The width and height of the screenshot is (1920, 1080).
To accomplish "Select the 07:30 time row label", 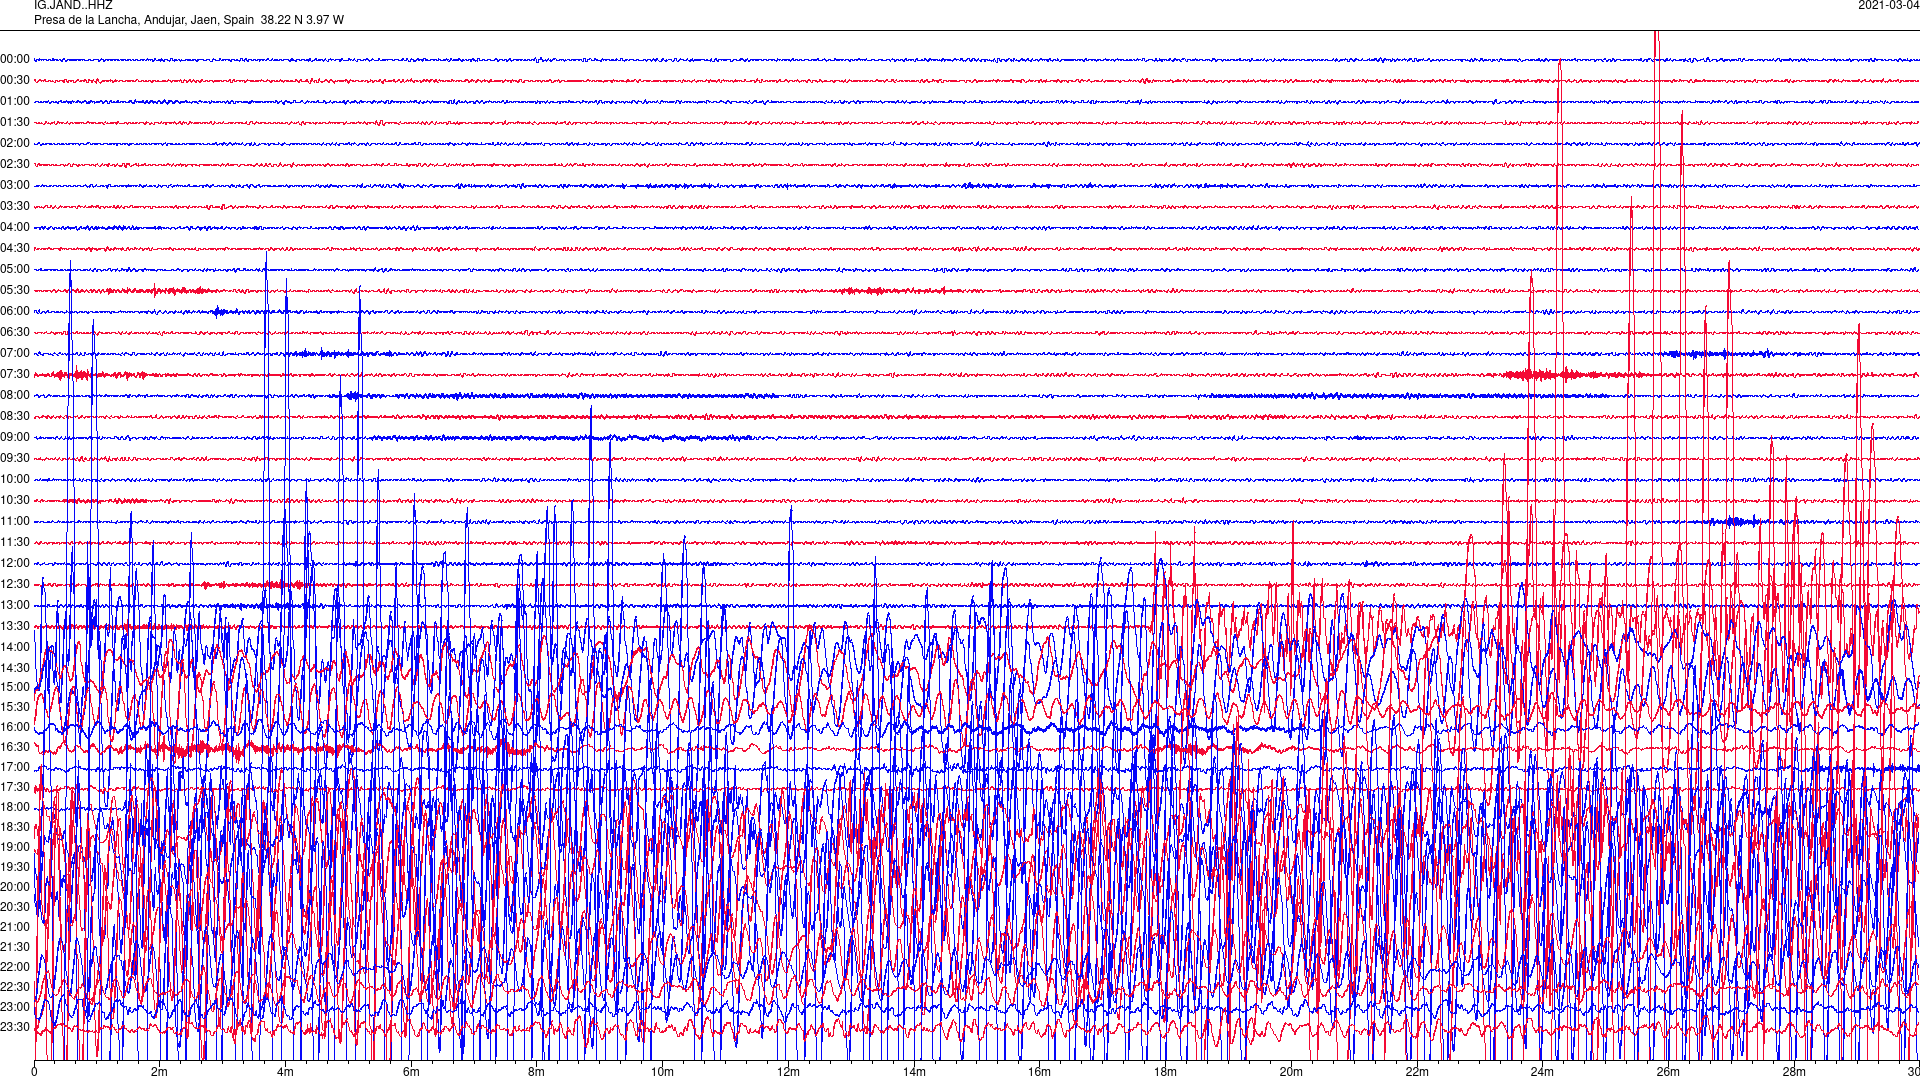I will pyautogui.click(x=15, y=375).
